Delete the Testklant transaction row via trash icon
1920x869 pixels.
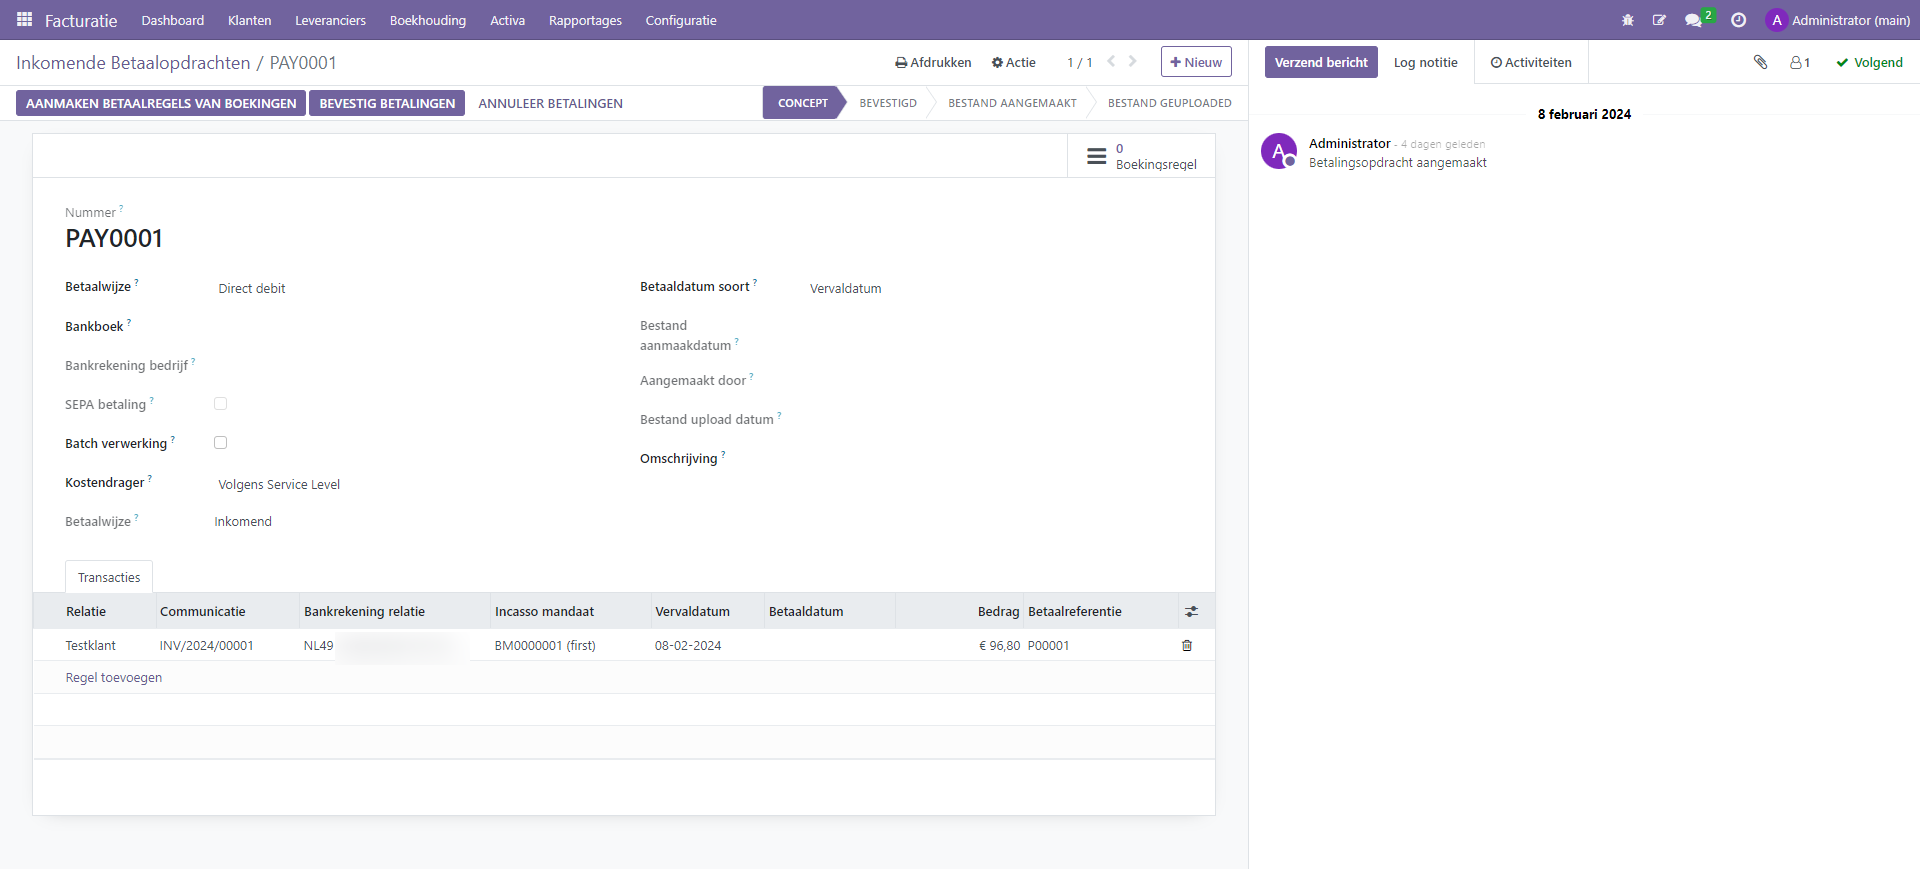pyautogui.click(x=1186, y=645)
